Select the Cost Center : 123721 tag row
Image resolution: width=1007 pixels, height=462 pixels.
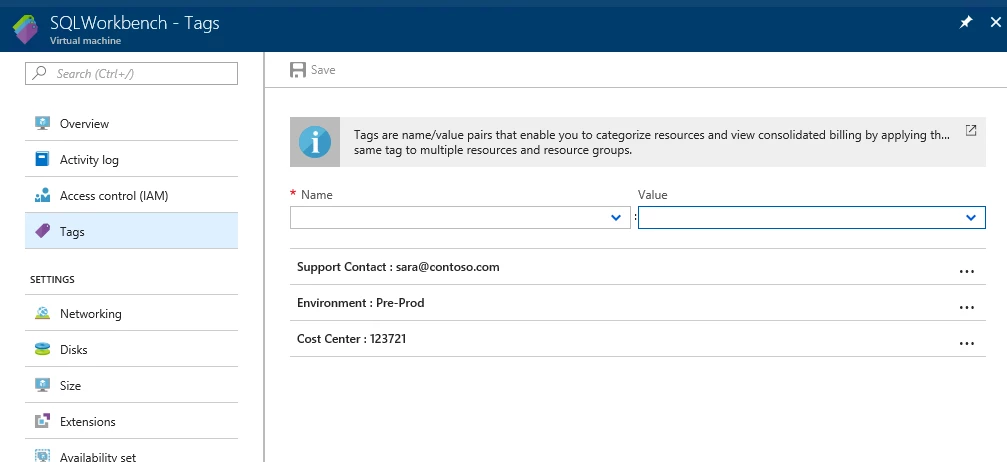[x=637, y=339]
